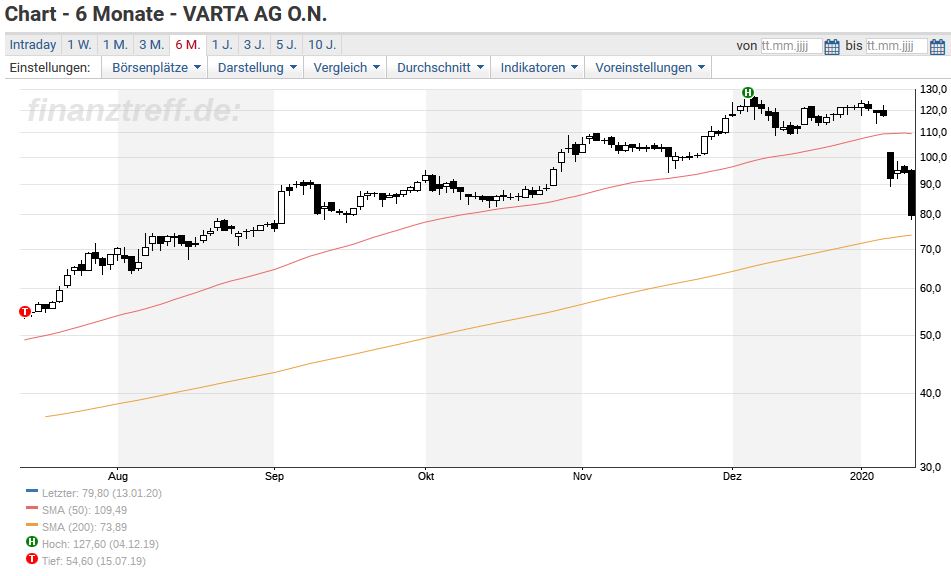Screen dimensions: 951x576
Task: Expand the Durchschnitt dropdown
Action: tap(440, 67)
